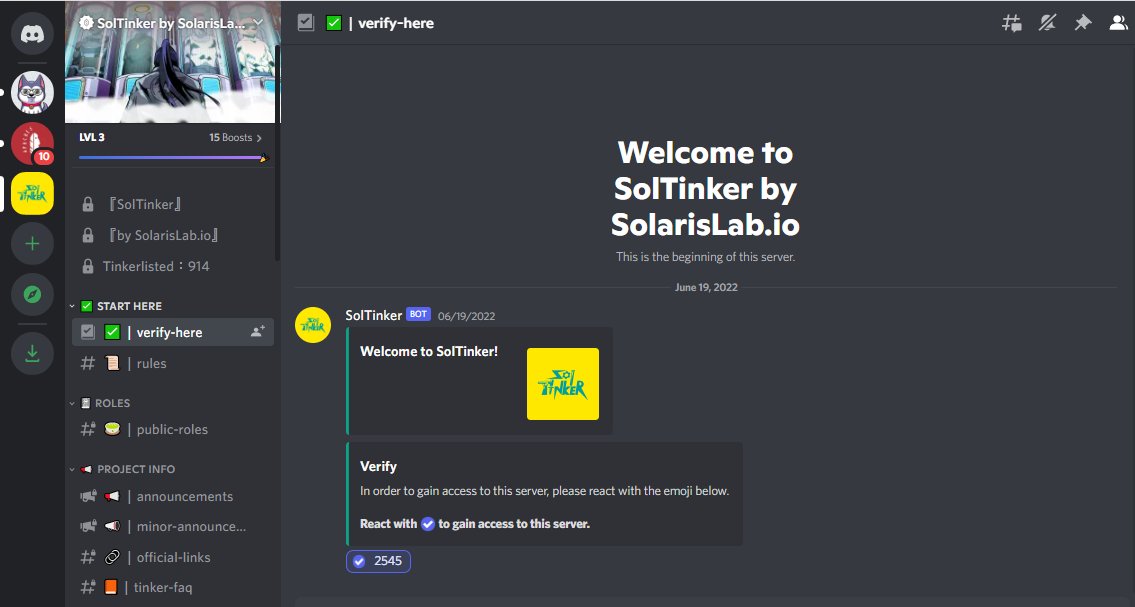Screen dimensions: 1135x607
Task: Open the threads icon in header
Action: click(x=1011, y=23)
